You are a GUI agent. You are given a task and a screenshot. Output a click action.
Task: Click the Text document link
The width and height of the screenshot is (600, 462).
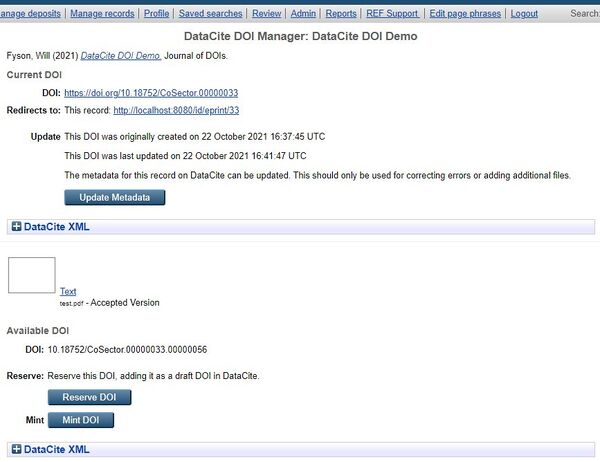click(68, 291)
